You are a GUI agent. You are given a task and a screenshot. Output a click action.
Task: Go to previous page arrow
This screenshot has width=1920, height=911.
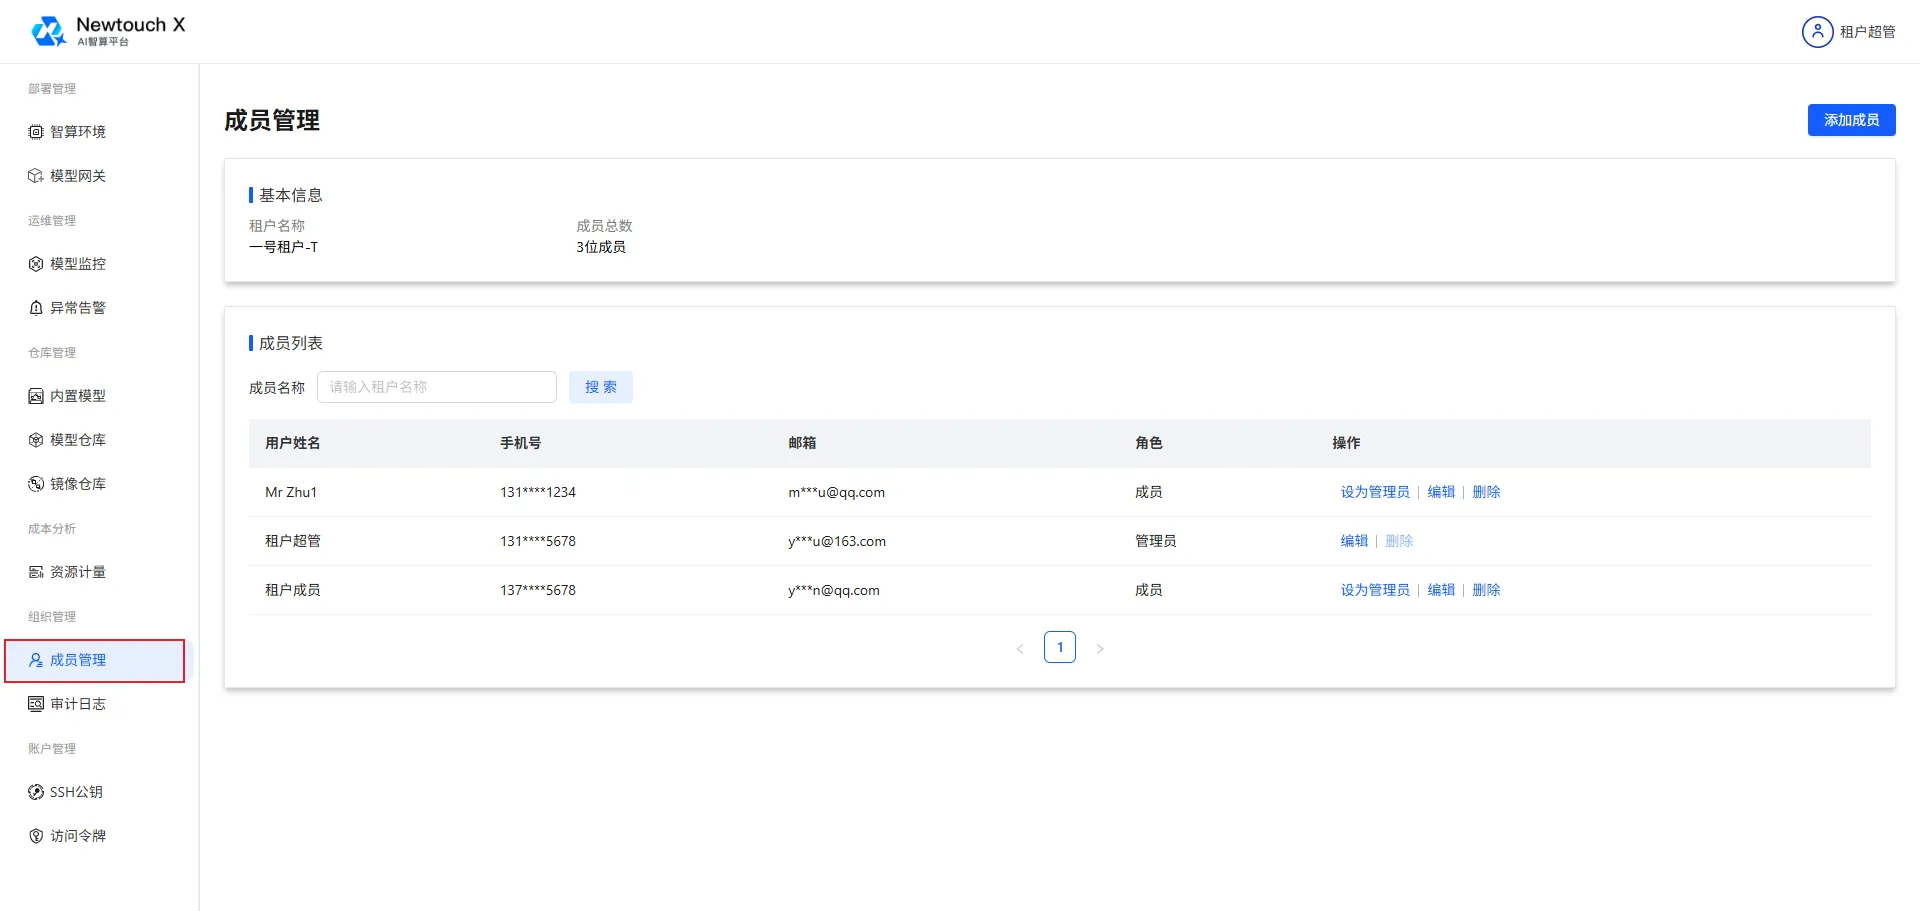tap(1020, 648)
